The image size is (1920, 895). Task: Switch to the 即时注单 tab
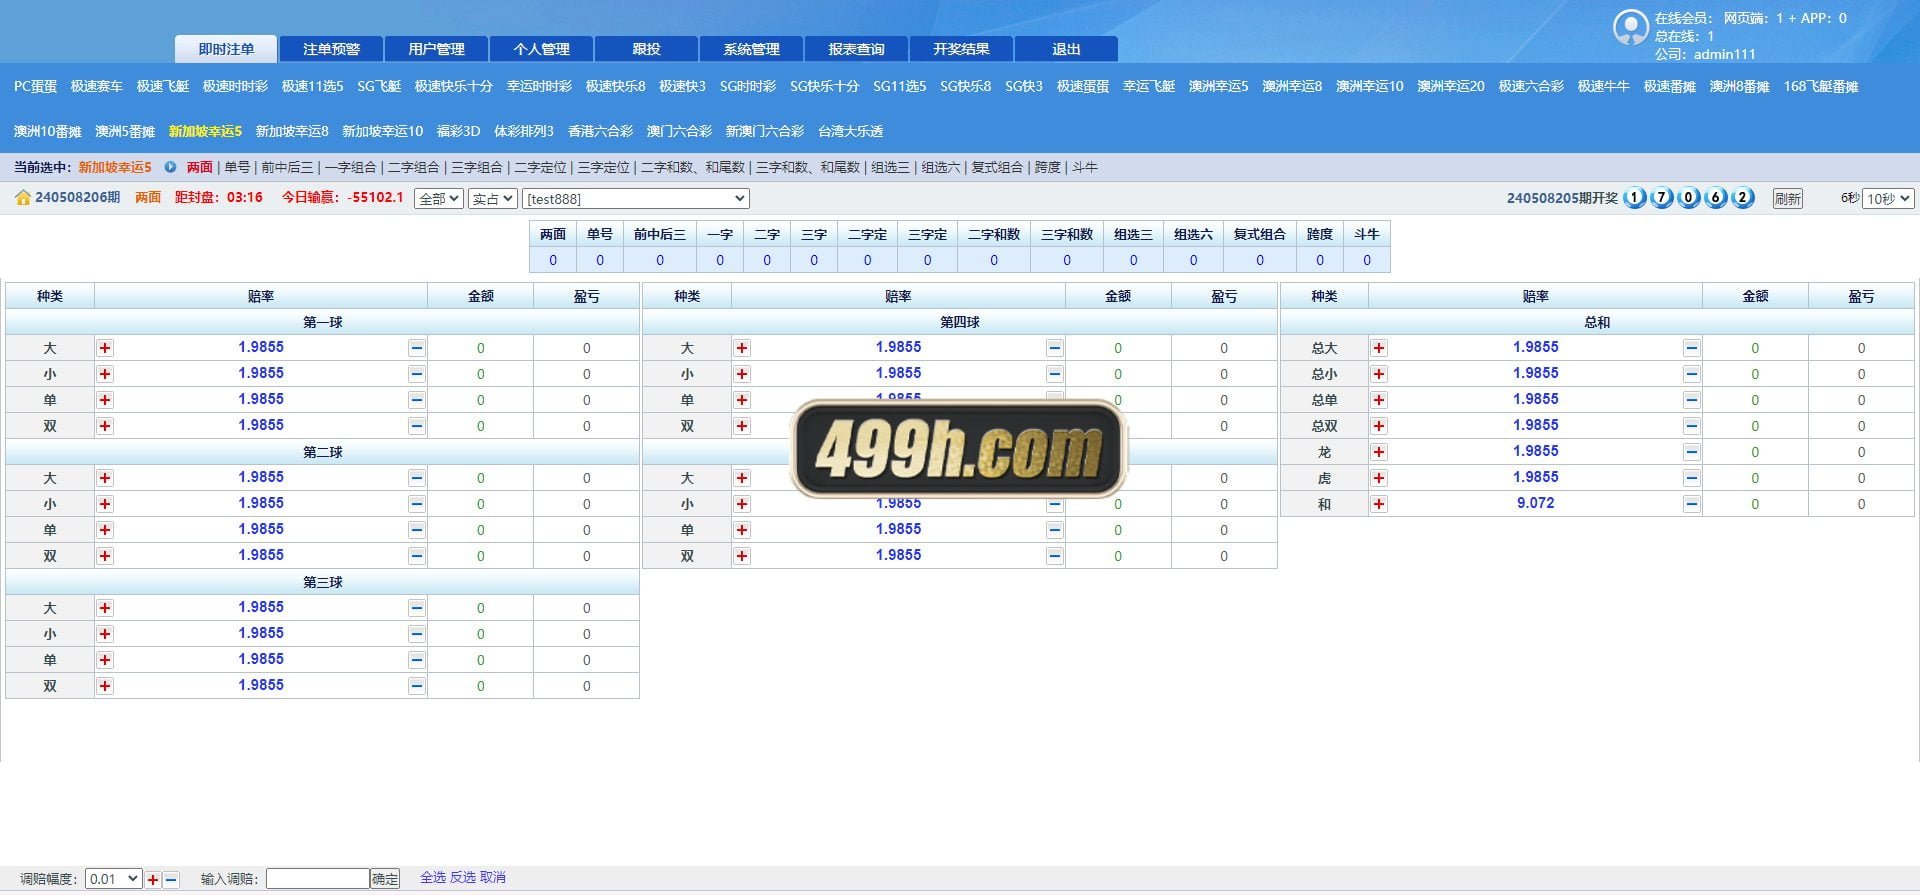pyautogui.click(x=226, y=49)
